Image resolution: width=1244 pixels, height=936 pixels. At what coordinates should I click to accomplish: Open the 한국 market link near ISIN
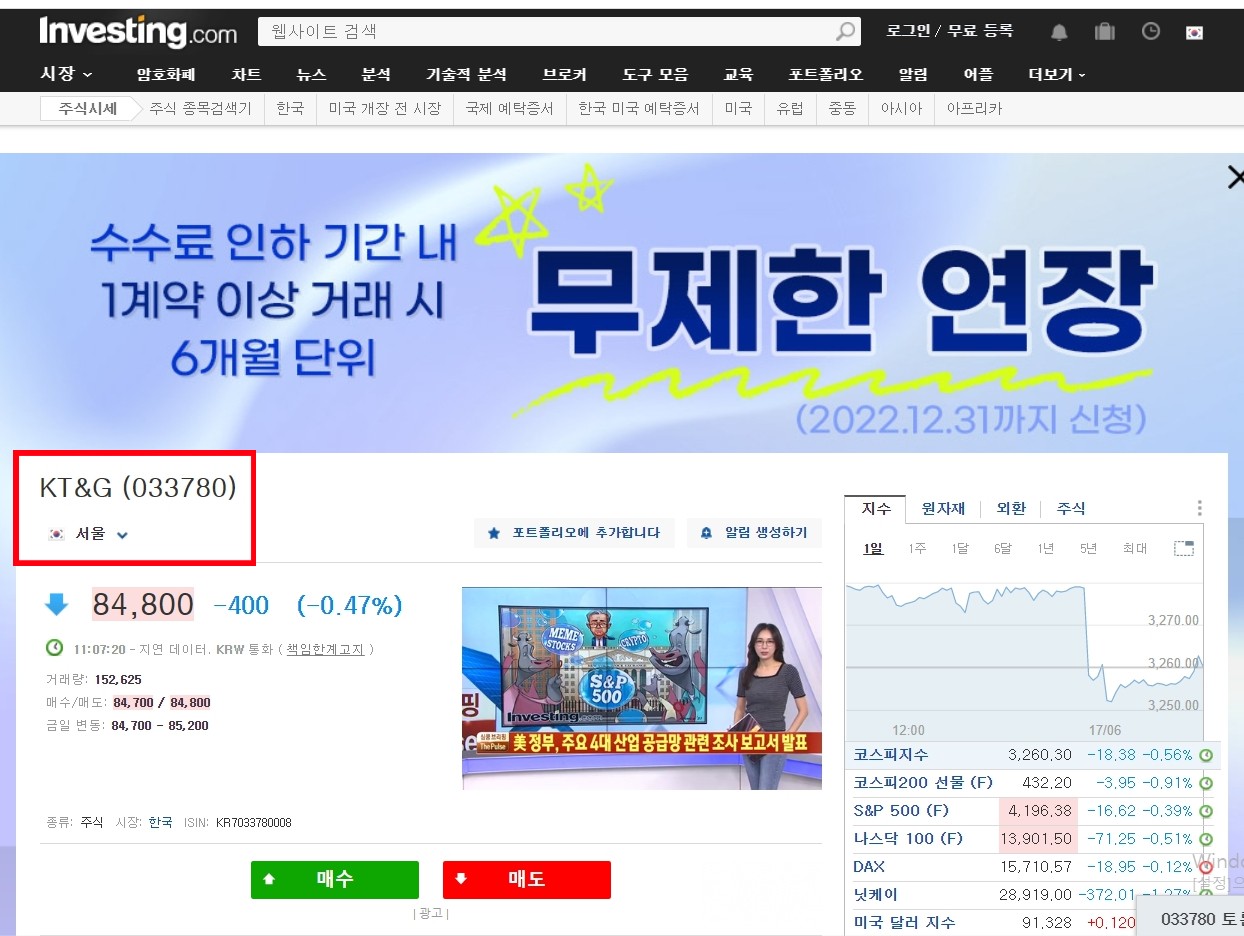160,822
